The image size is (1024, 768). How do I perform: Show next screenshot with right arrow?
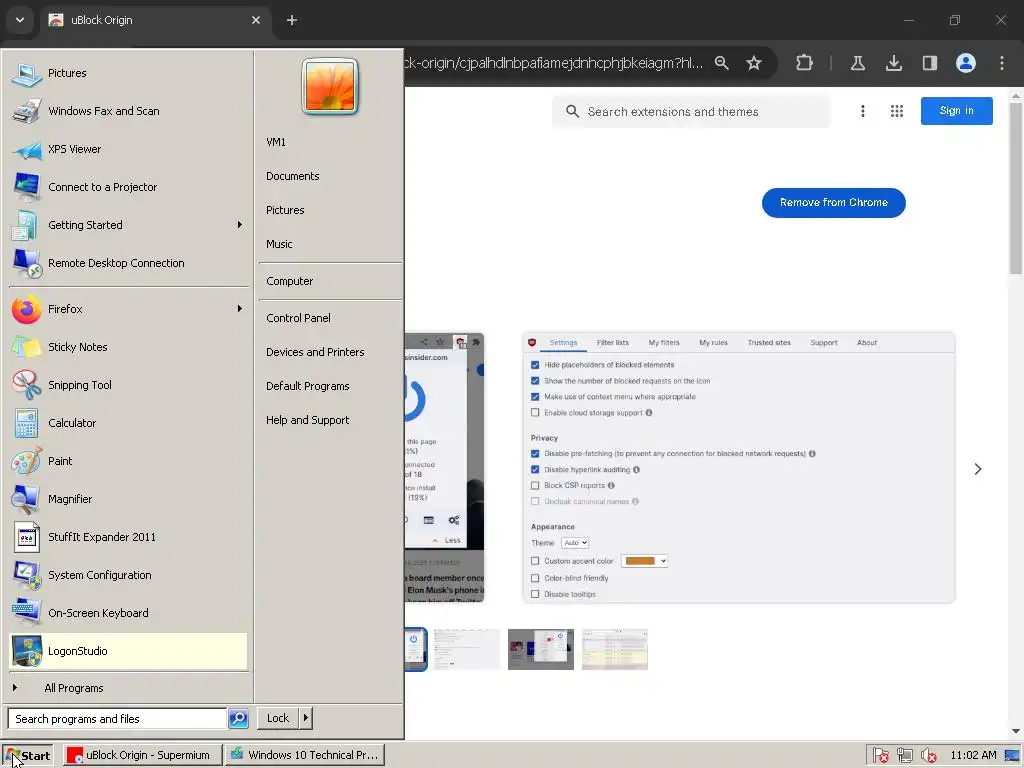pos(977,469)
